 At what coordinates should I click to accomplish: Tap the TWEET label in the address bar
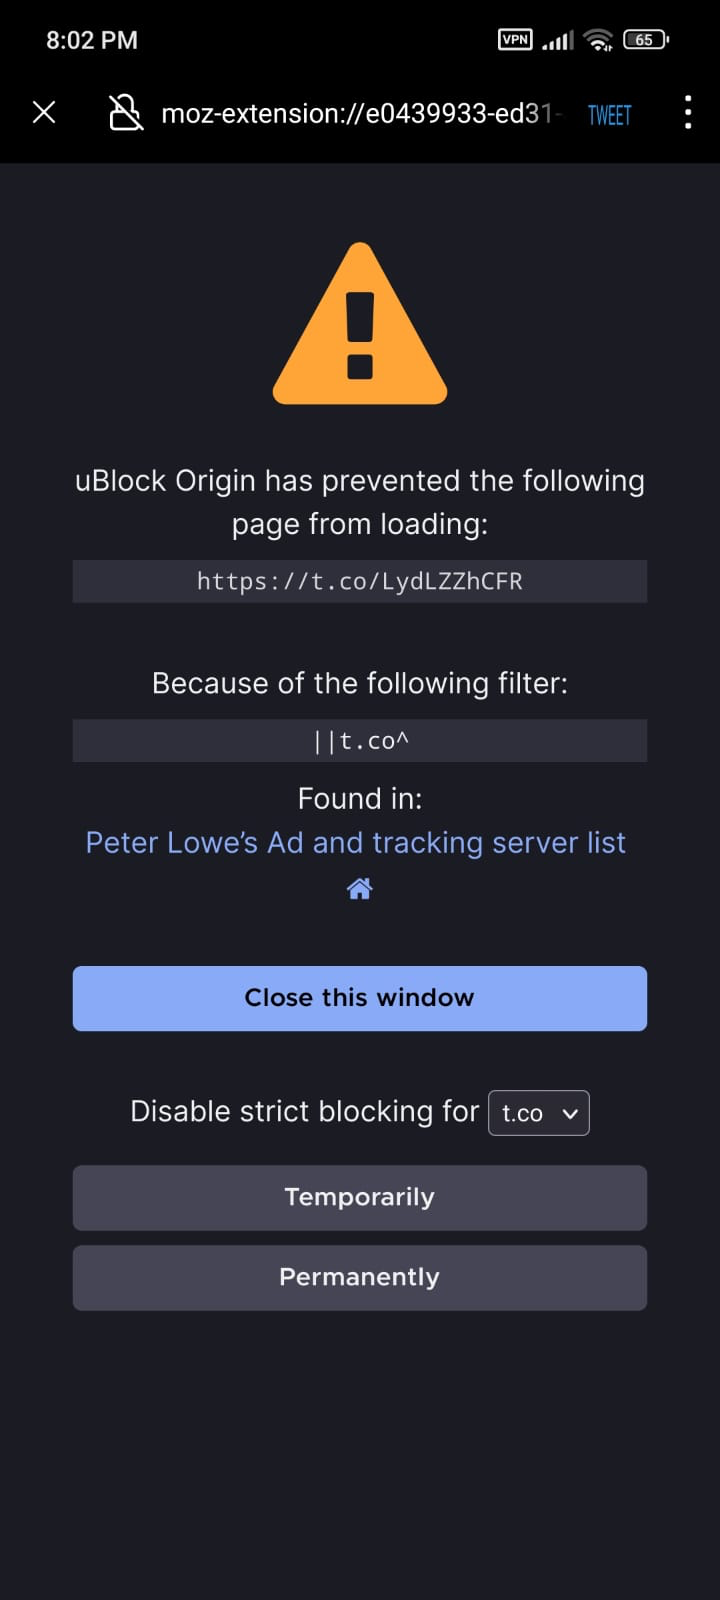608,115
